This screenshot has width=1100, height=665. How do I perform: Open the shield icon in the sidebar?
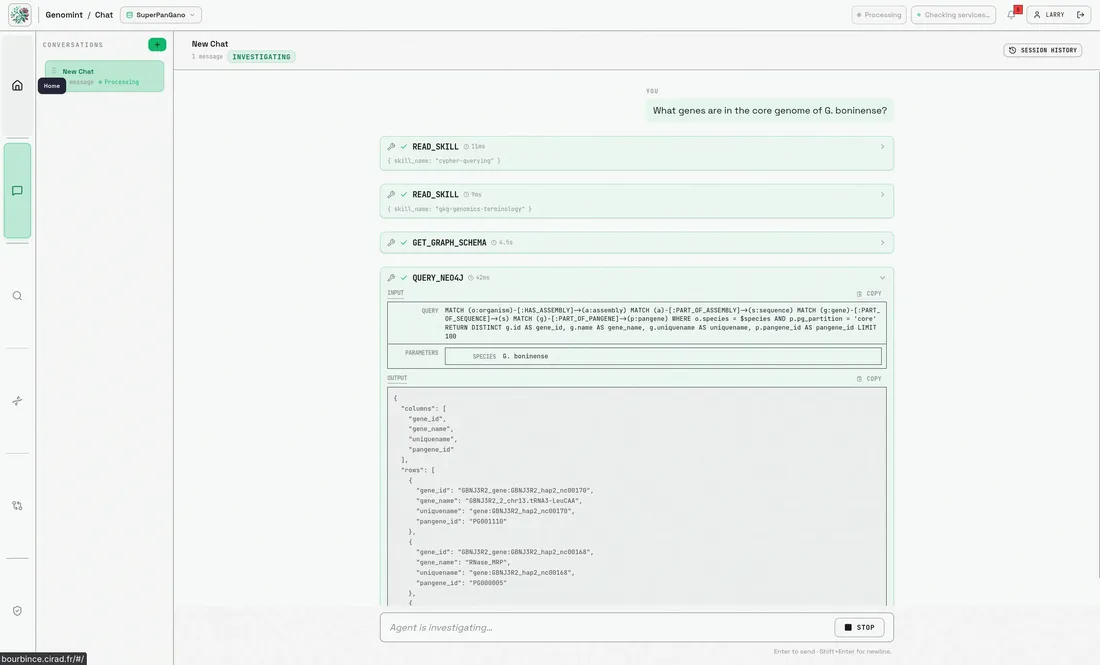tap(18, 611)
